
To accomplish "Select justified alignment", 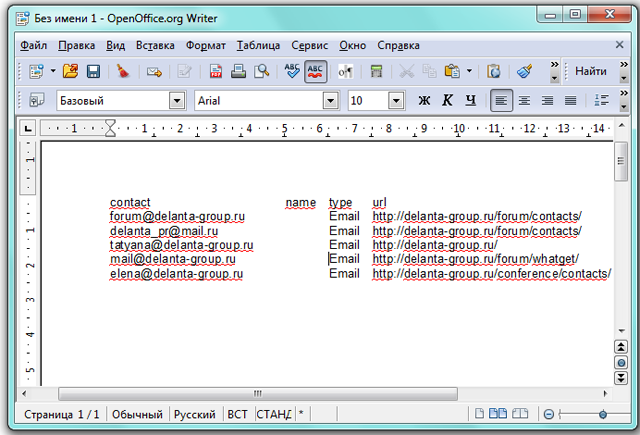I will click(571, 100).
